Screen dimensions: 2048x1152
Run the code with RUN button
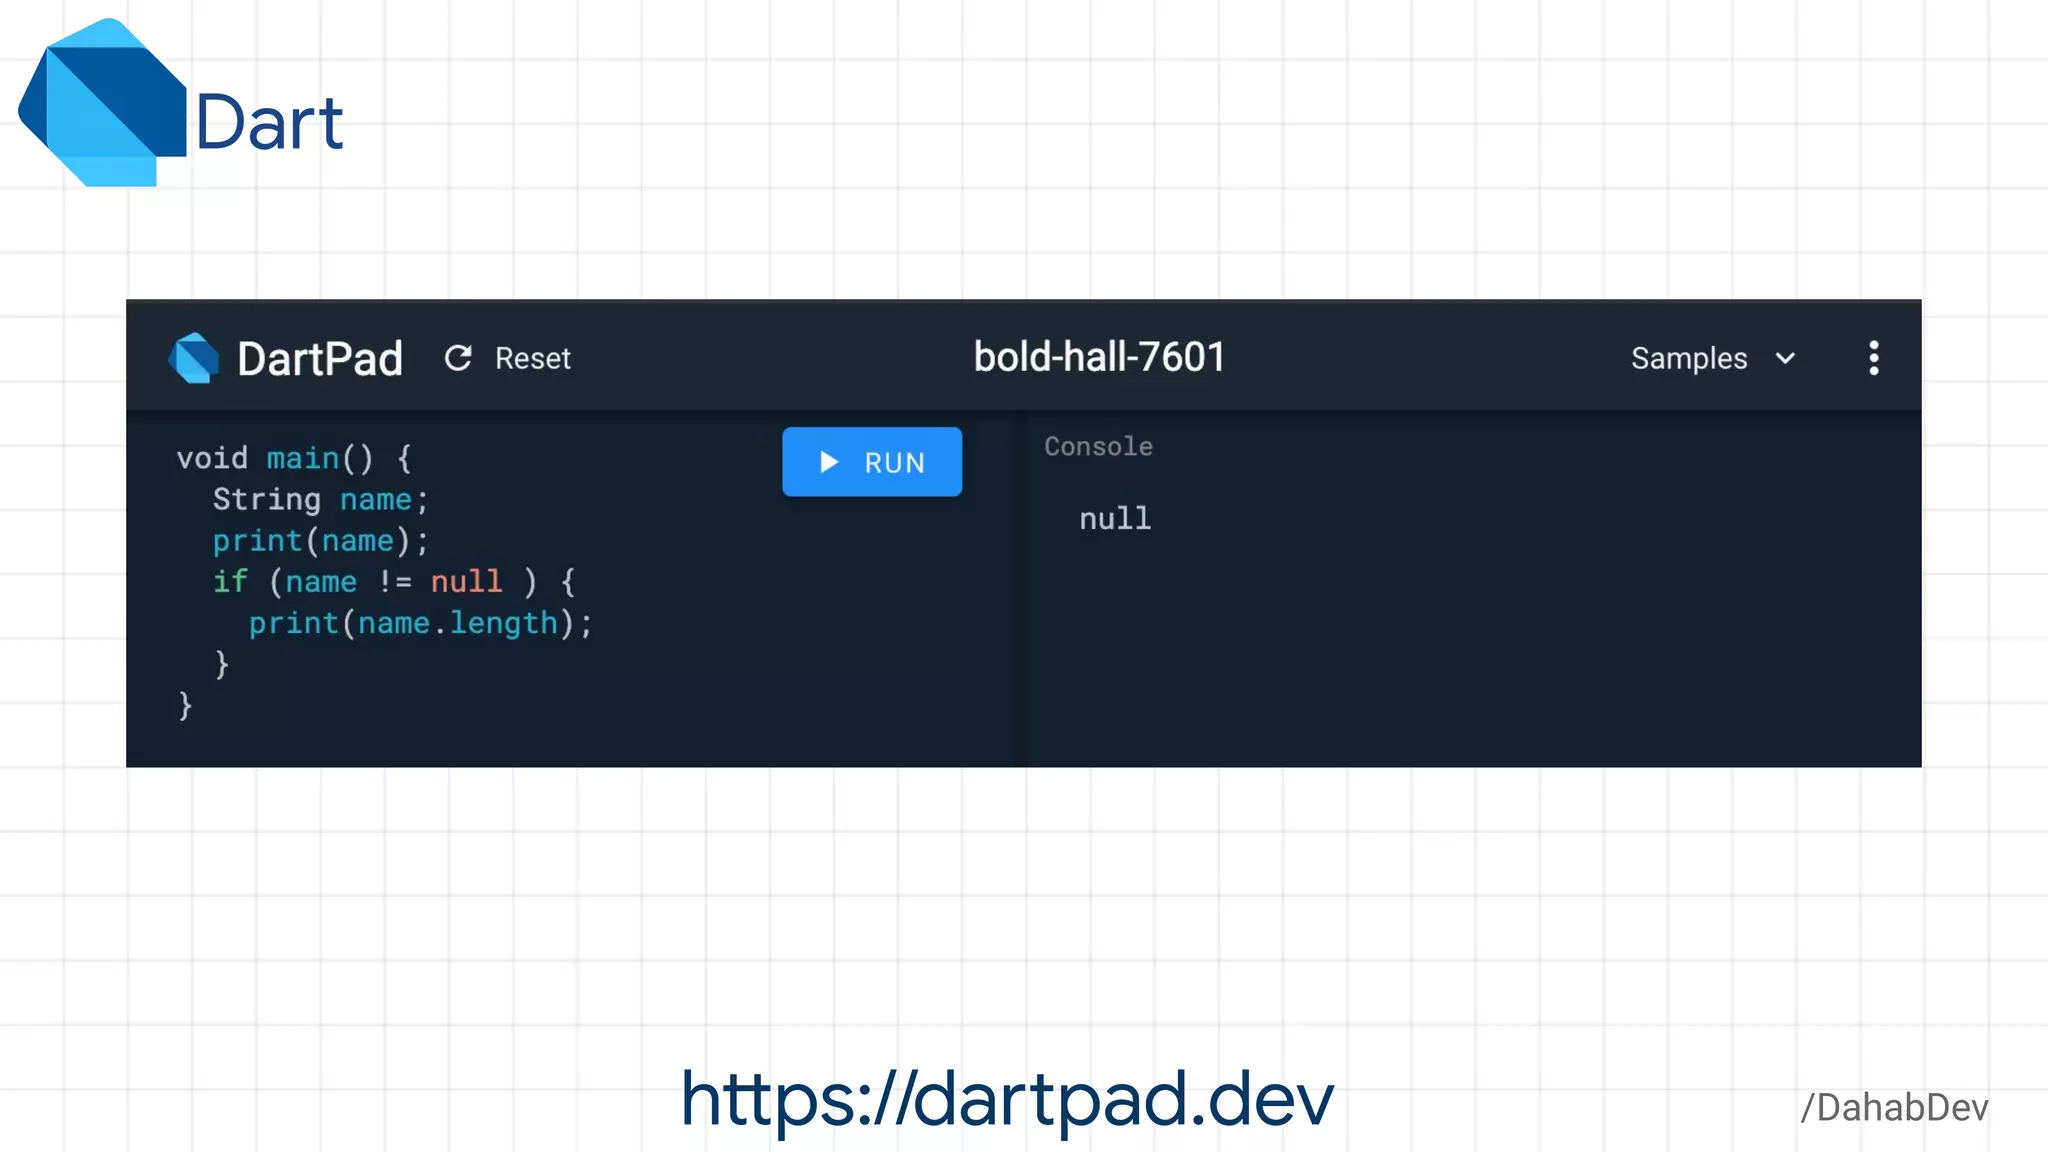point(872,462)
